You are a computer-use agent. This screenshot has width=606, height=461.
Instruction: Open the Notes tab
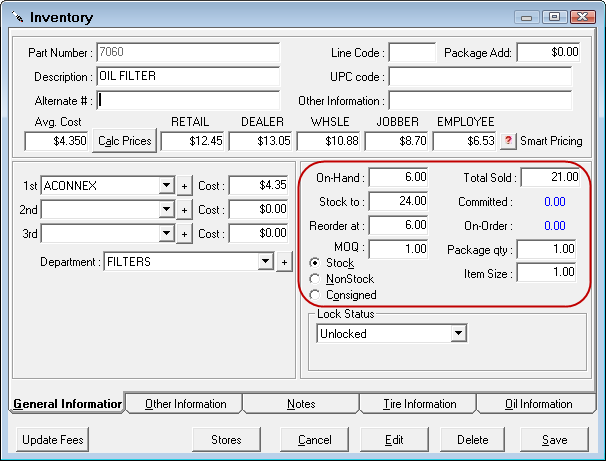click(300, 404)
